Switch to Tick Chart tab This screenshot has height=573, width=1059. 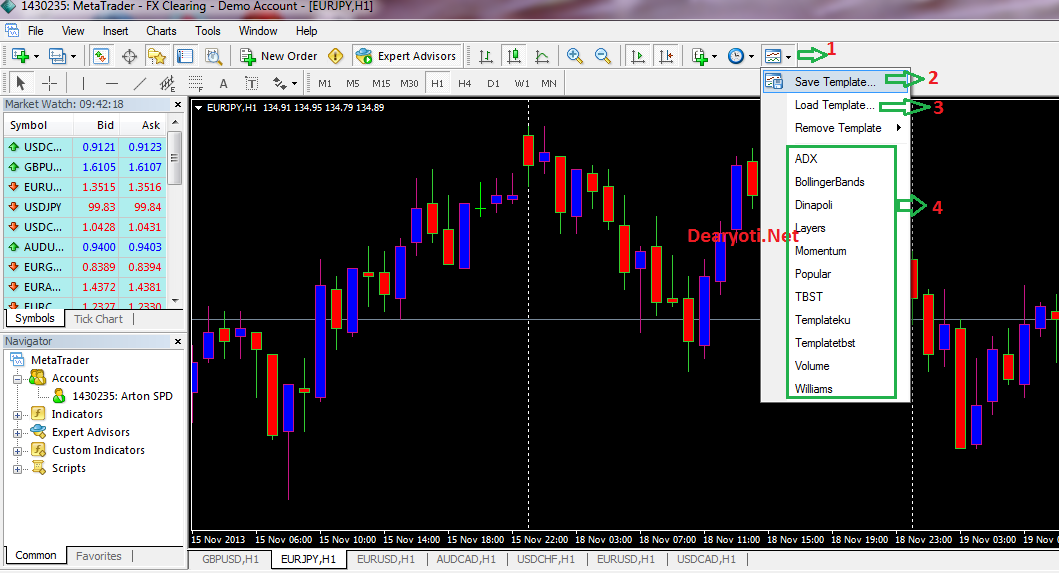(99, 319)
